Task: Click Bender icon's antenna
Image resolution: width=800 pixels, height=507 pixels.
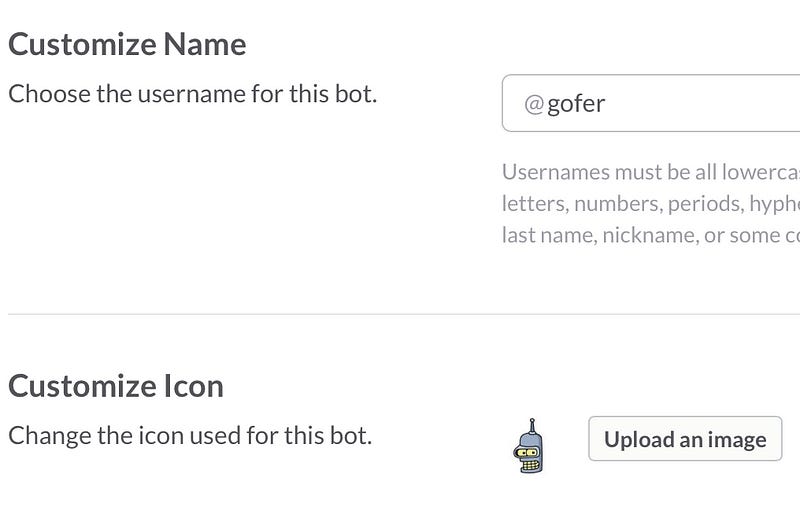Action: point(532,425)
